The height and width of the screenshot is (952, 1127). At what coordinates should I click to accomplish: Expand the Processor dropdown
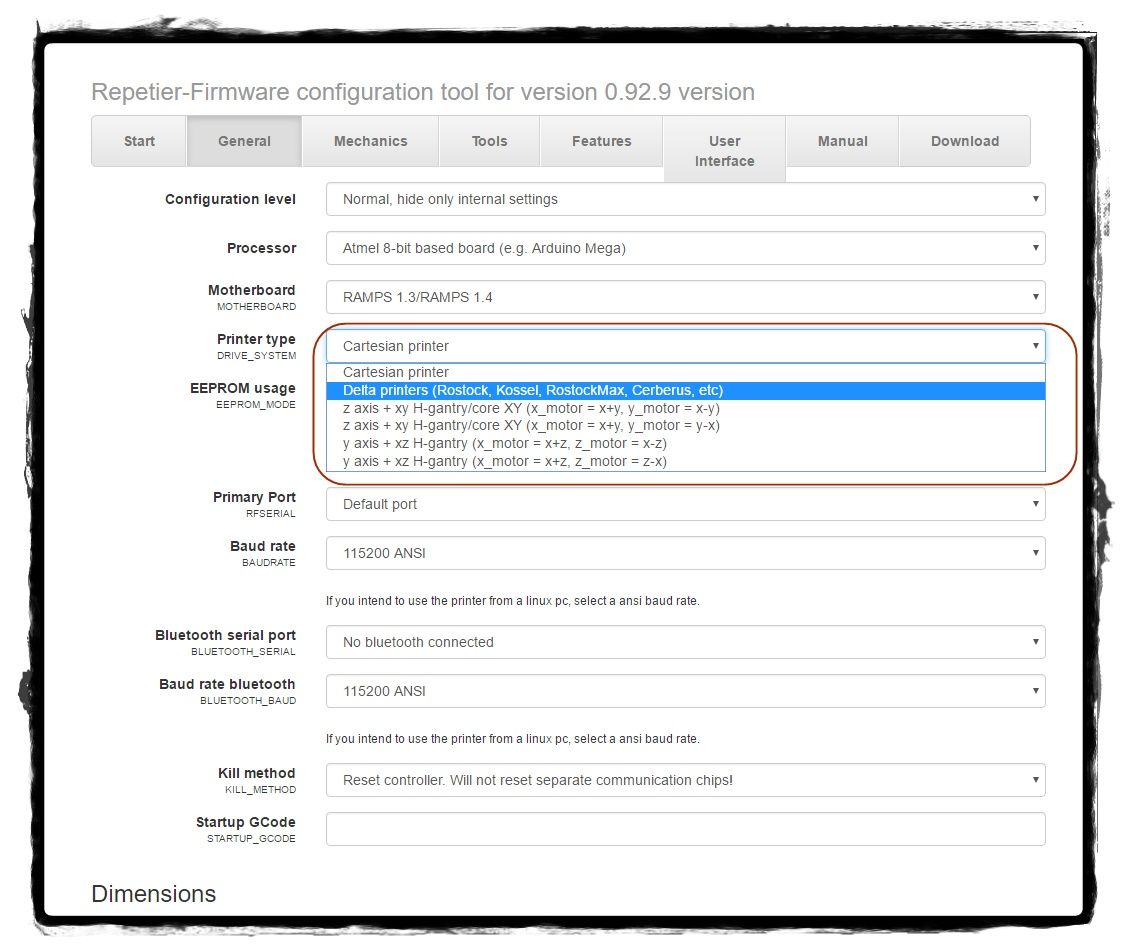(x=686, y=248)
